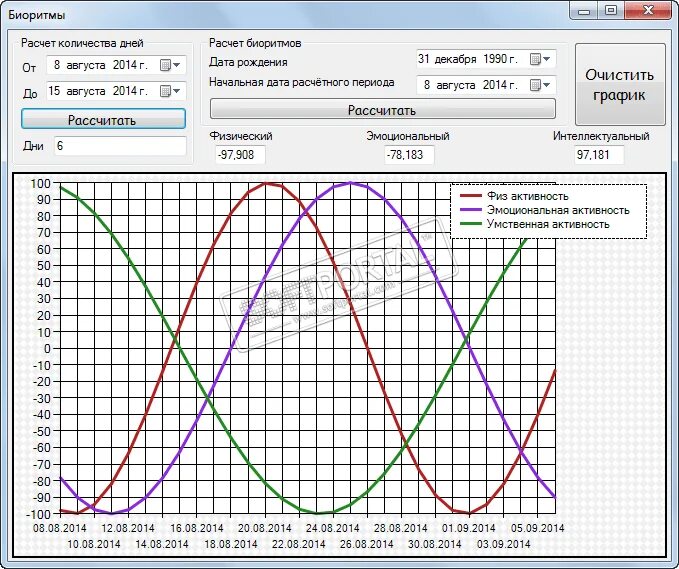Screen dimensions: 679x569
Task: Click the x-axis label 22.08.2014
Action: [298, 544]
